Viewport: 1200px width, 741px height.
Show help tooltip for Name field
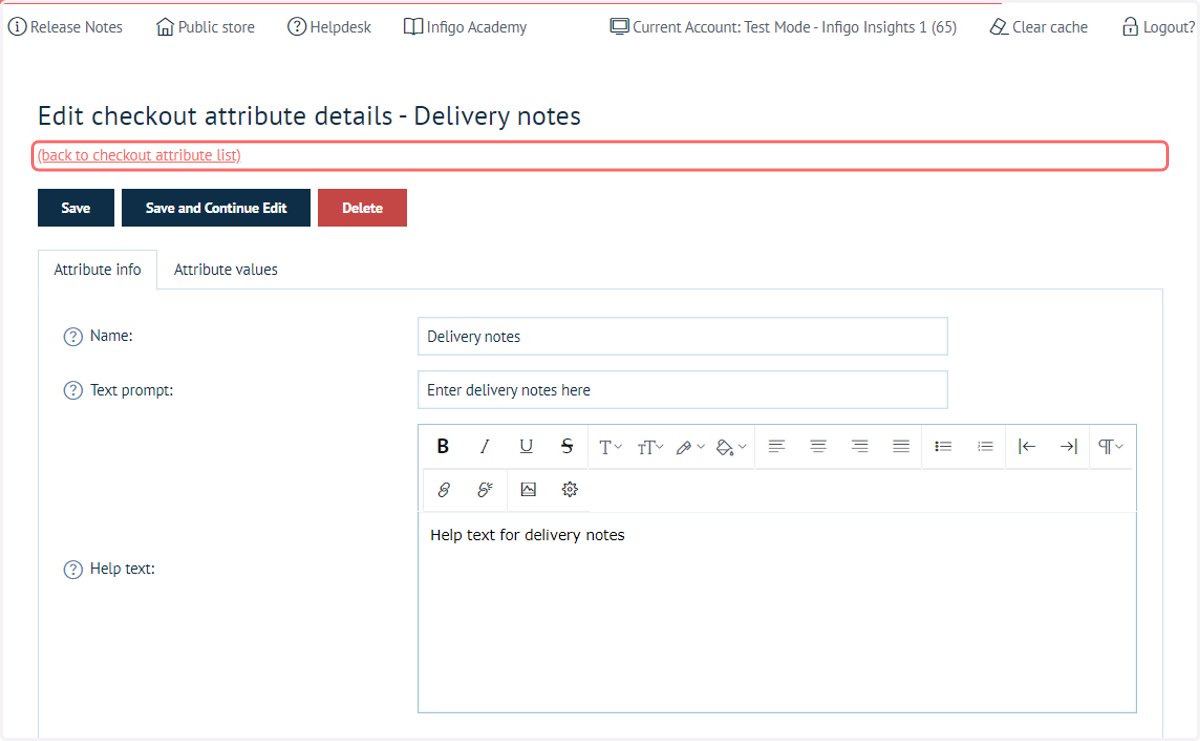(73, 337)
